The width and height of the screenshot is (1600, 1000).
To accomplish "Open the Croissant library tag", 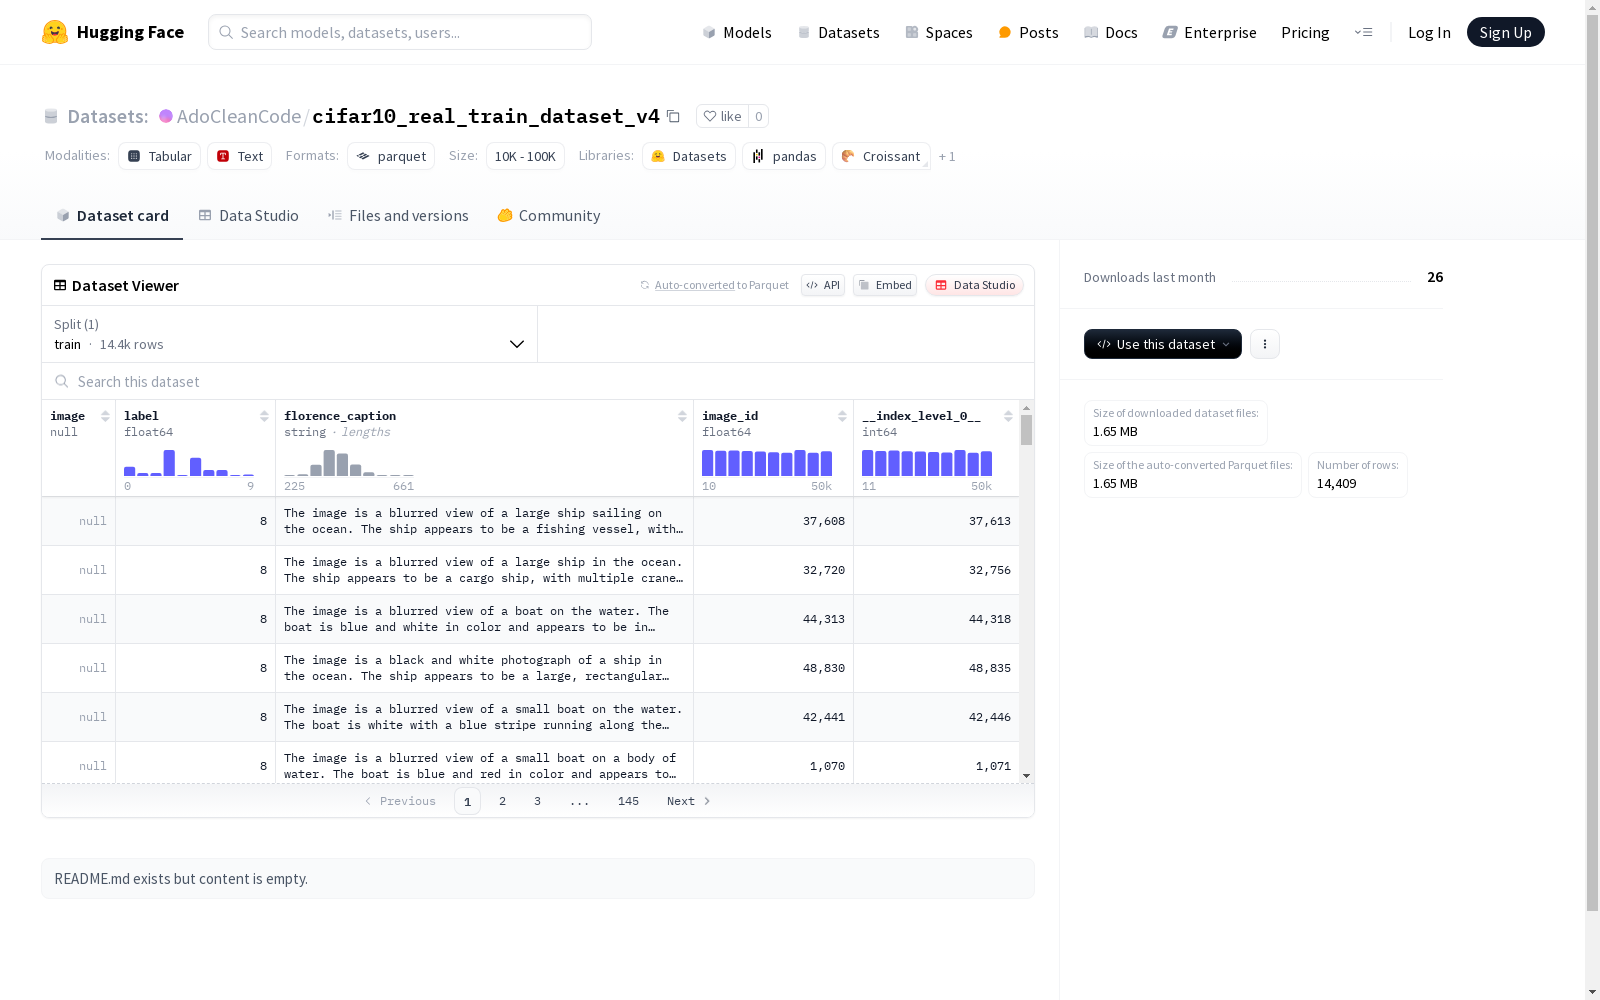I will click(x=881, y=156).
